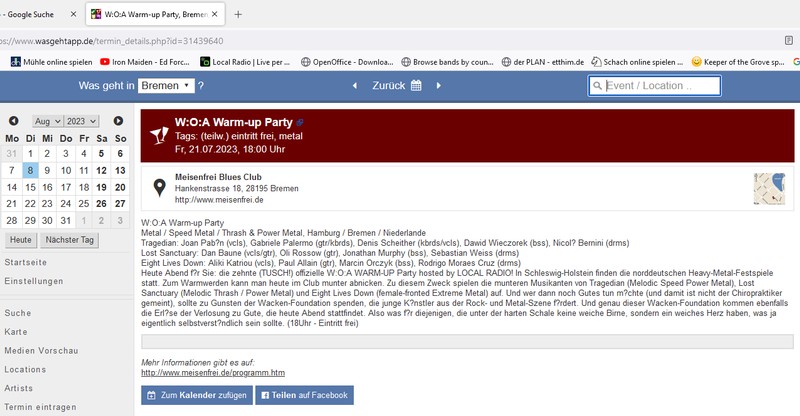Screen dimensions: 800x416
Task: Go to next month in calendar
Action: tap(118, 121)
